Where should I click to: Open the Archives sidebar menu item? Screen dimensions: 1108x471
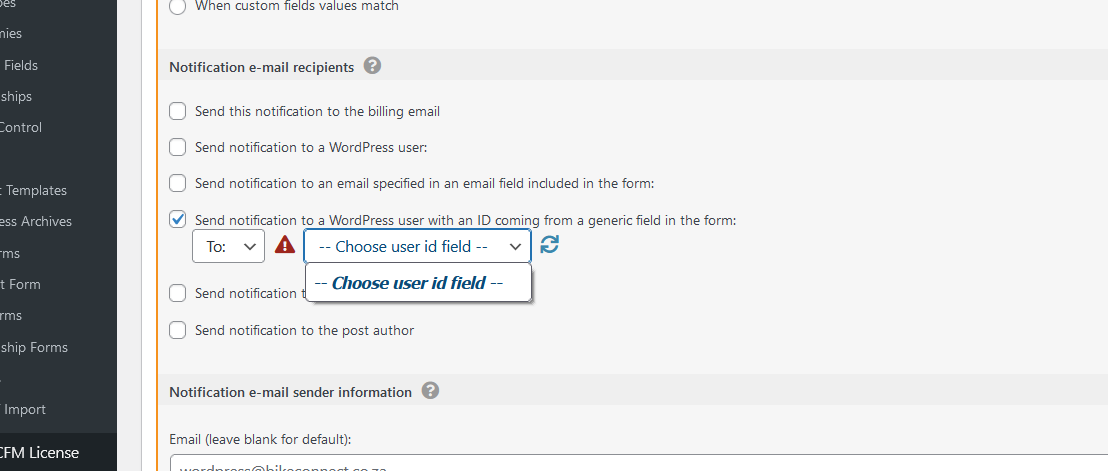[x=36, y=221]
